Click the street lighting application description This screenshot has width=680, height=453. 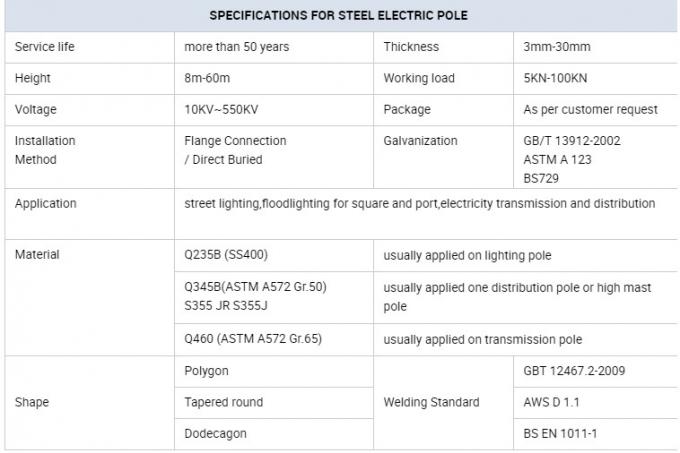click(x=420, y=203)
